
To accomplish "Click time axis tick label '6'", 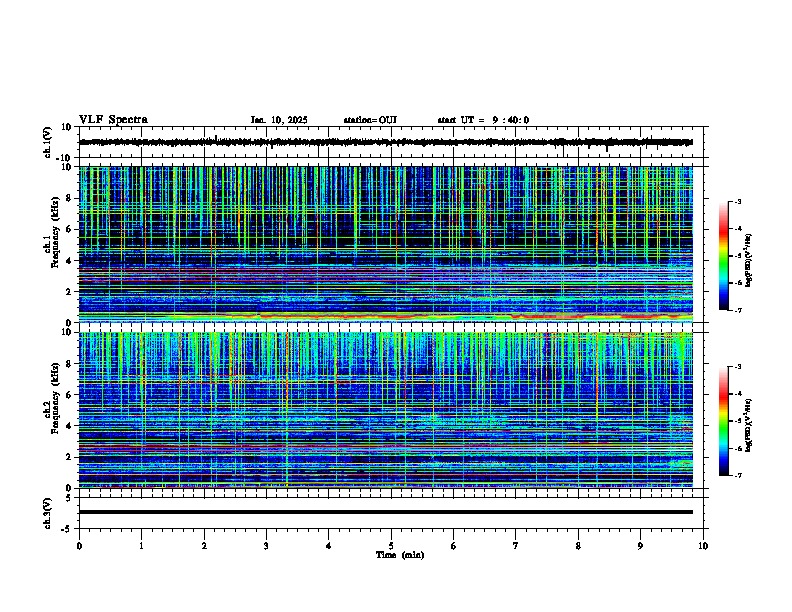I will tap(454, 546).
